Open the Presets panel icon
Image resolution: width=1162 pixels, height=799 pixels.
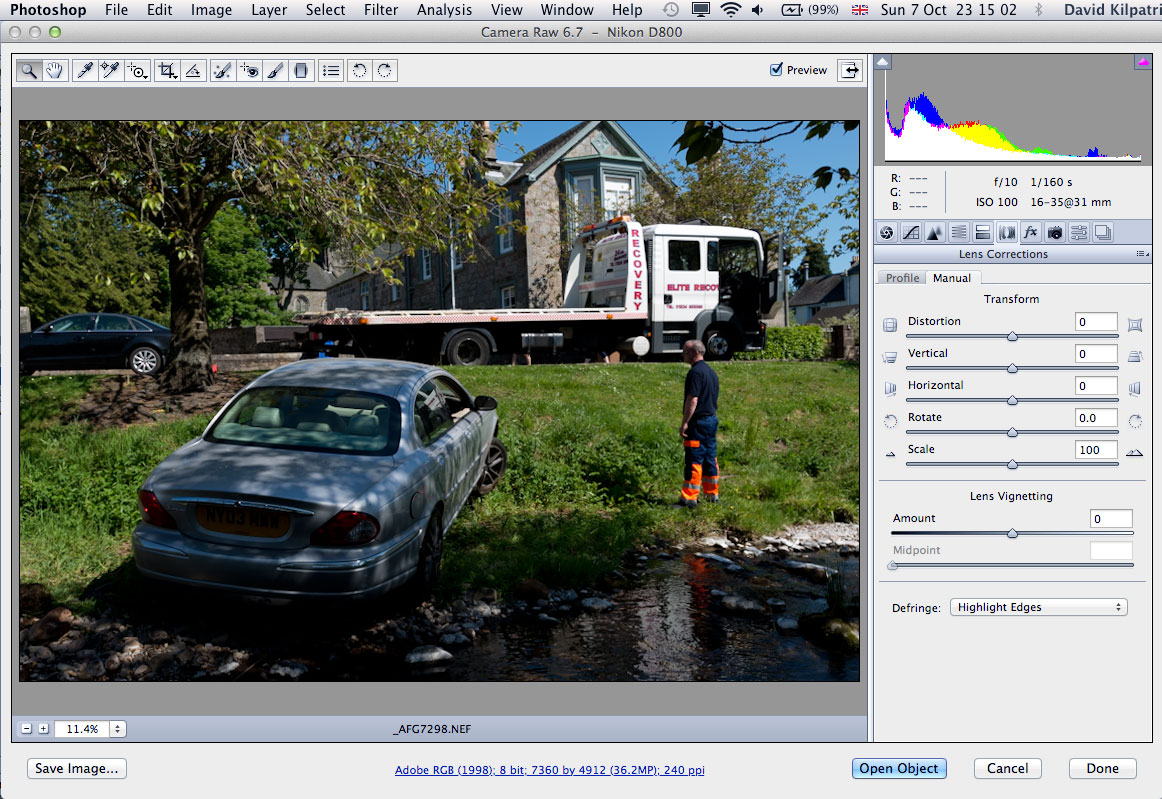(1078, 233)
